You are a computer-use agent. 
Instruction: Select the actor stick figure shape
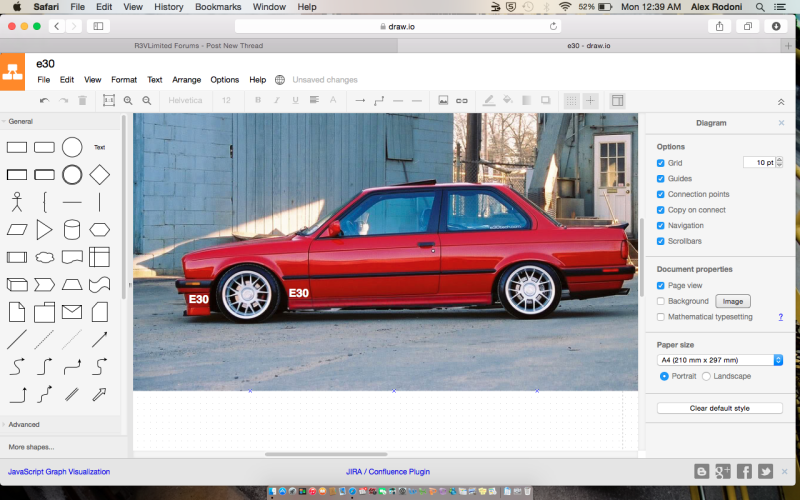click(17, 202)
